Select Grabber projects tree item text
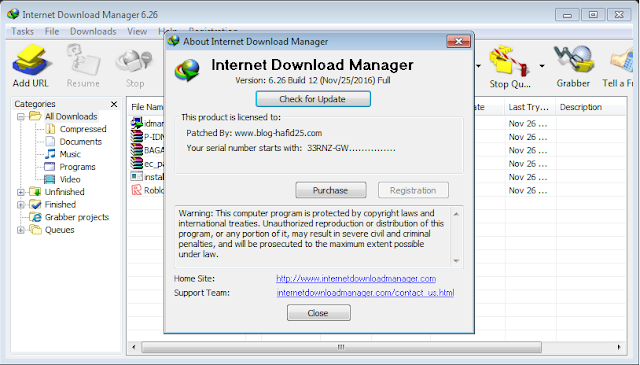The image size is (640, 365). point(77,217)
